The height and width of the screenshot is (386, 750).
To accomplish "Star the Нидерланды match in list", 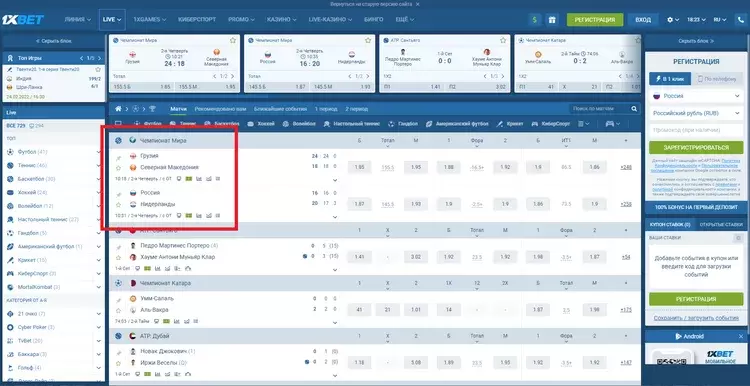I will [118, 205].
